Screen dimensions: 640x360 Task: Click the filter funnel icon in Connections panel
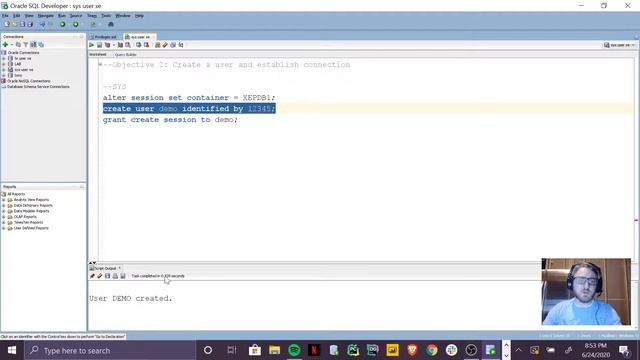pos(26,44)
